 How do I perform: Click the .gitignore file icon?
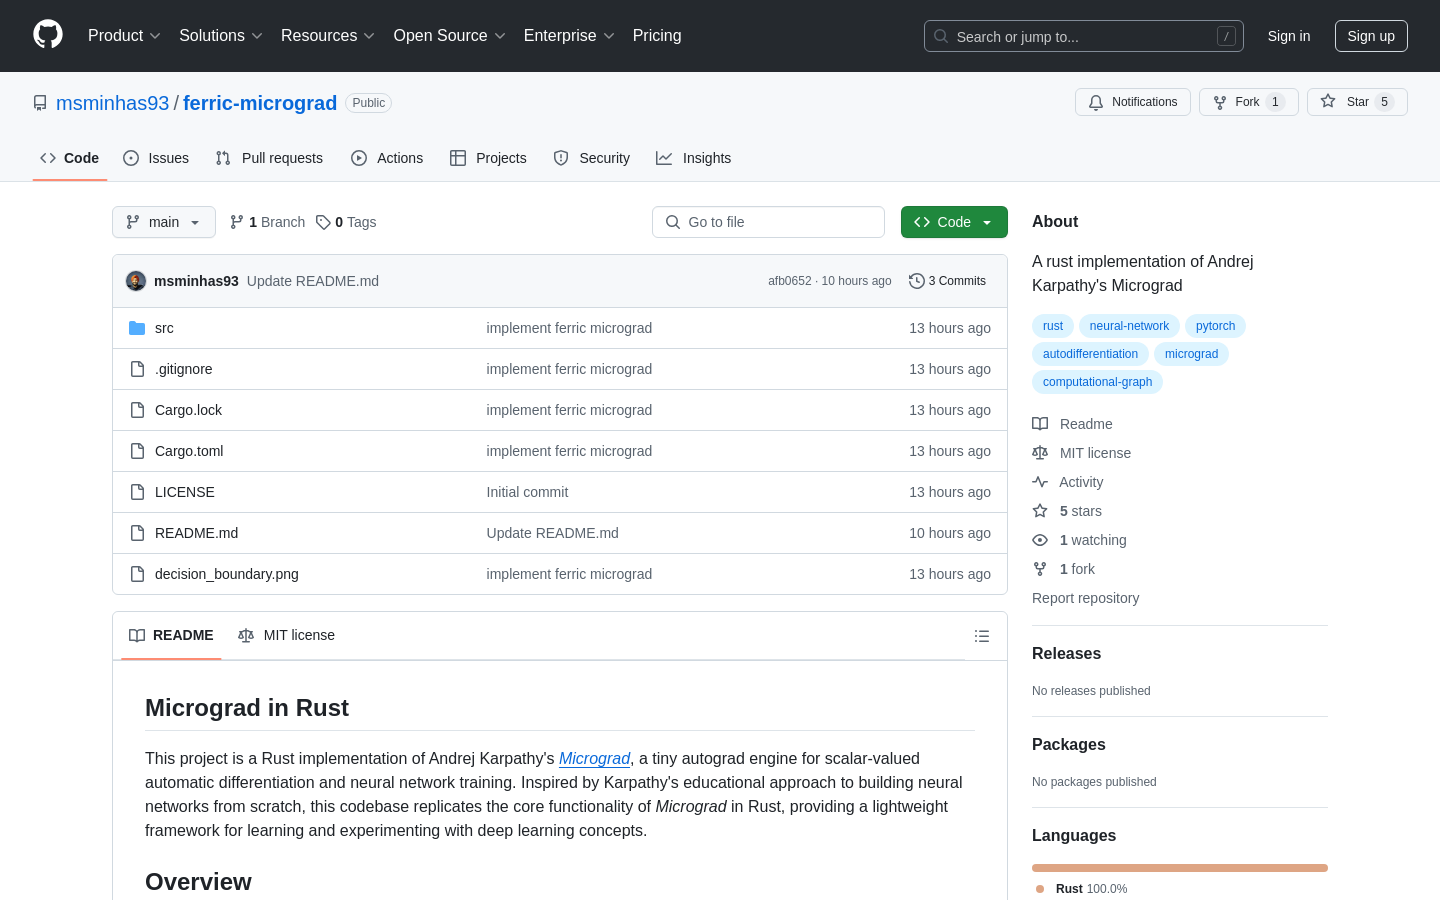pos(137,369)
